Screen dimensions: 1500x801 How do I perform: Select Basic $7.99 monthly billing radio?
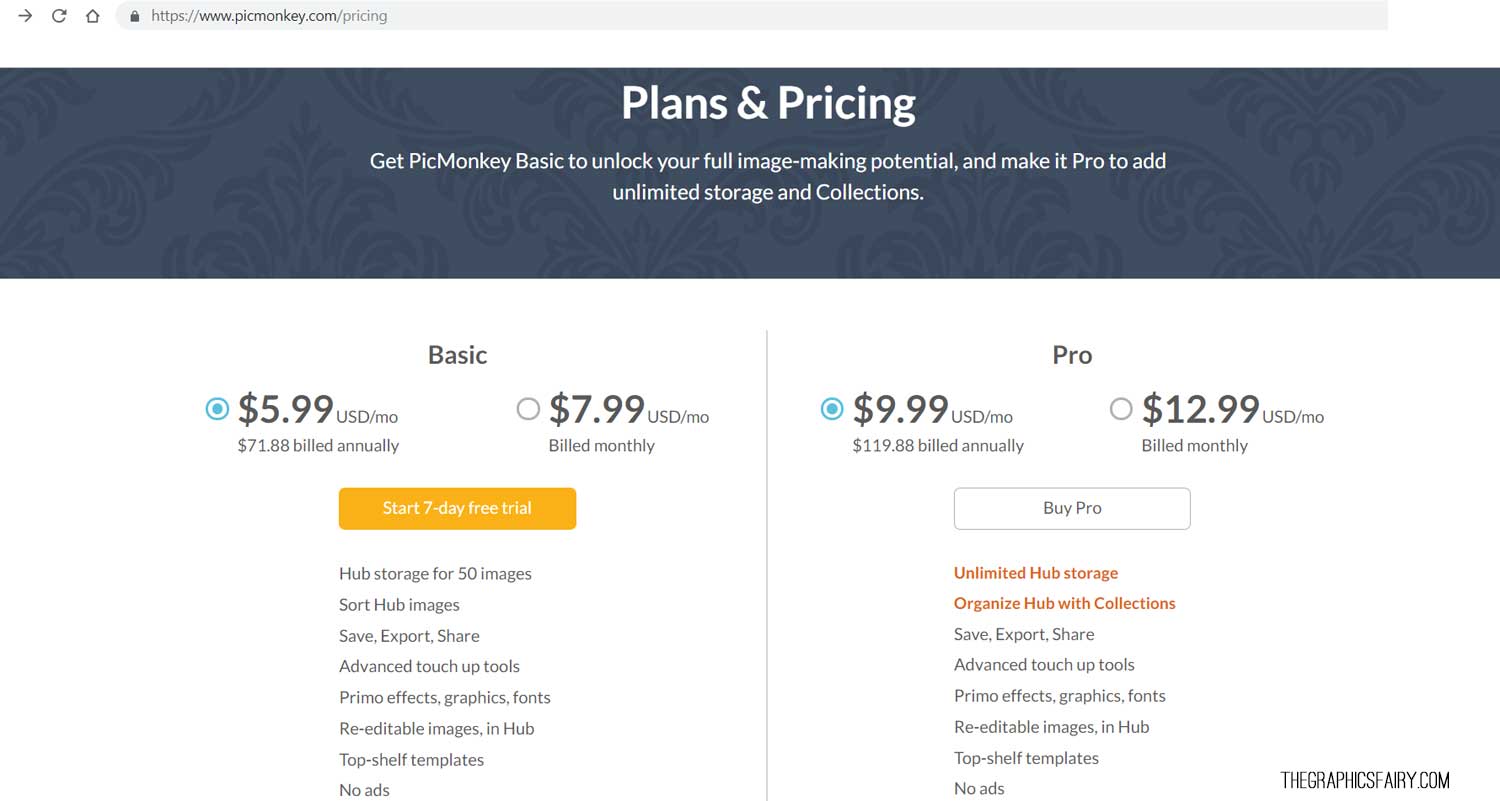[528, 408]
